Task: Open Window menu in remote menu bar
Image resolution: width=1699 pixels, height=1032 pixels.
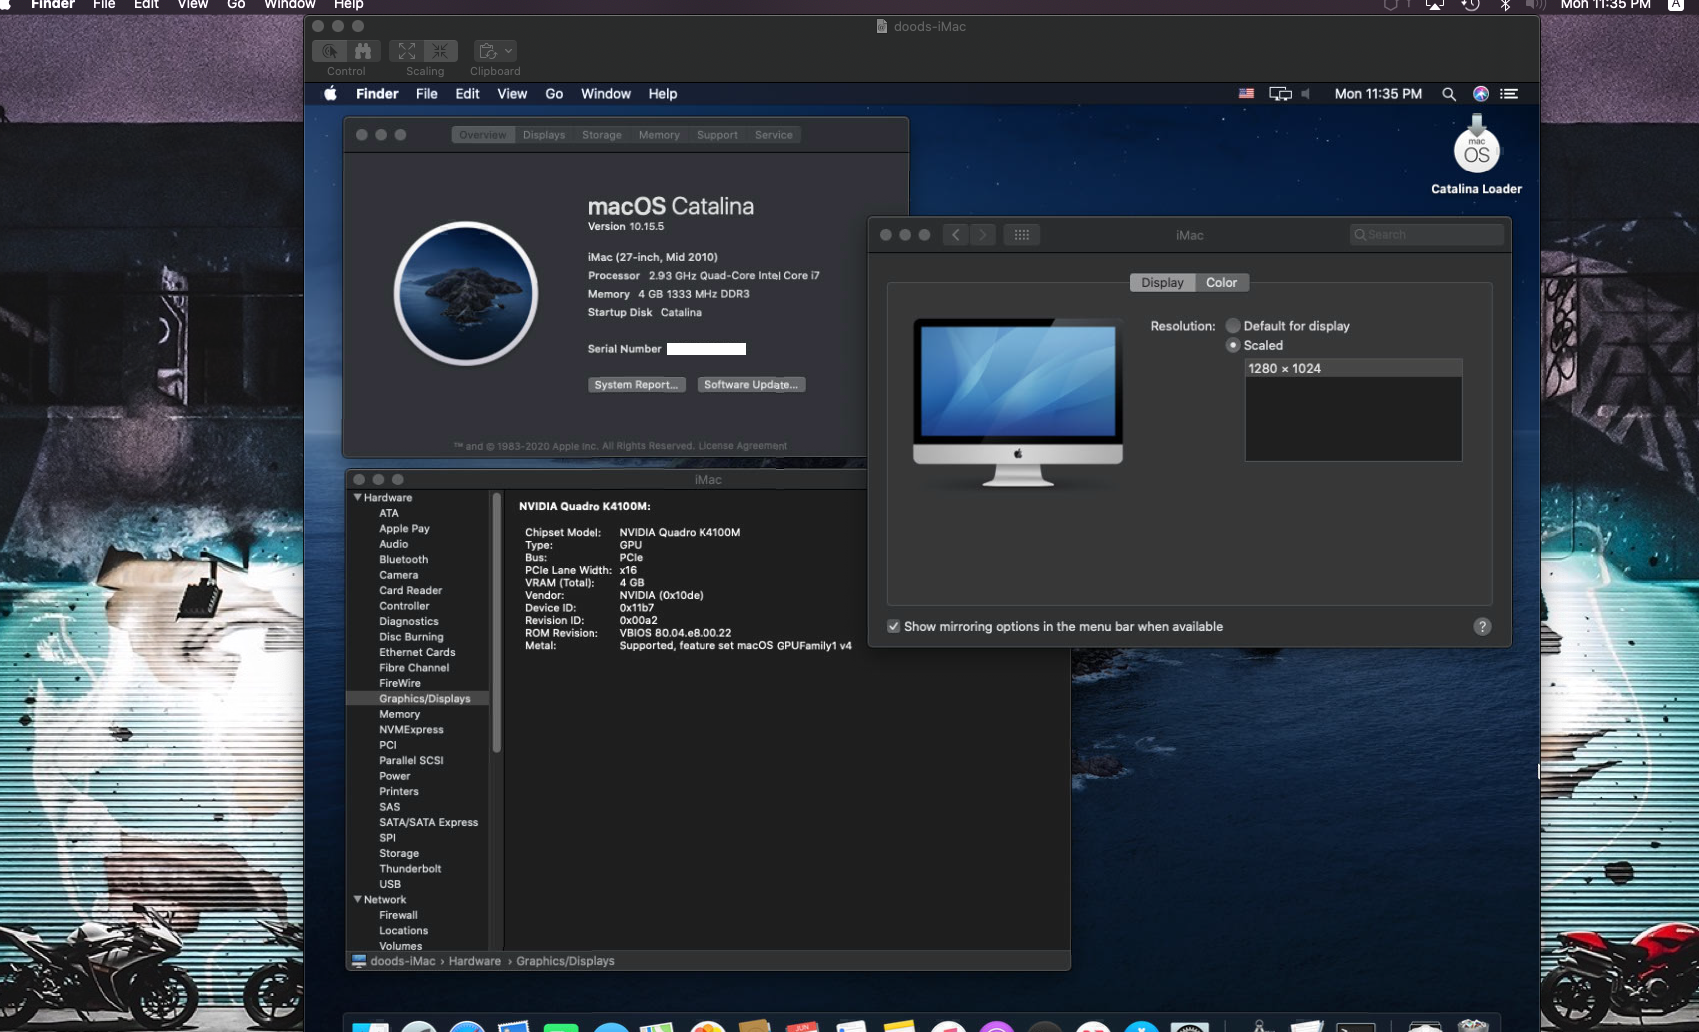Action: coord(606,94)
